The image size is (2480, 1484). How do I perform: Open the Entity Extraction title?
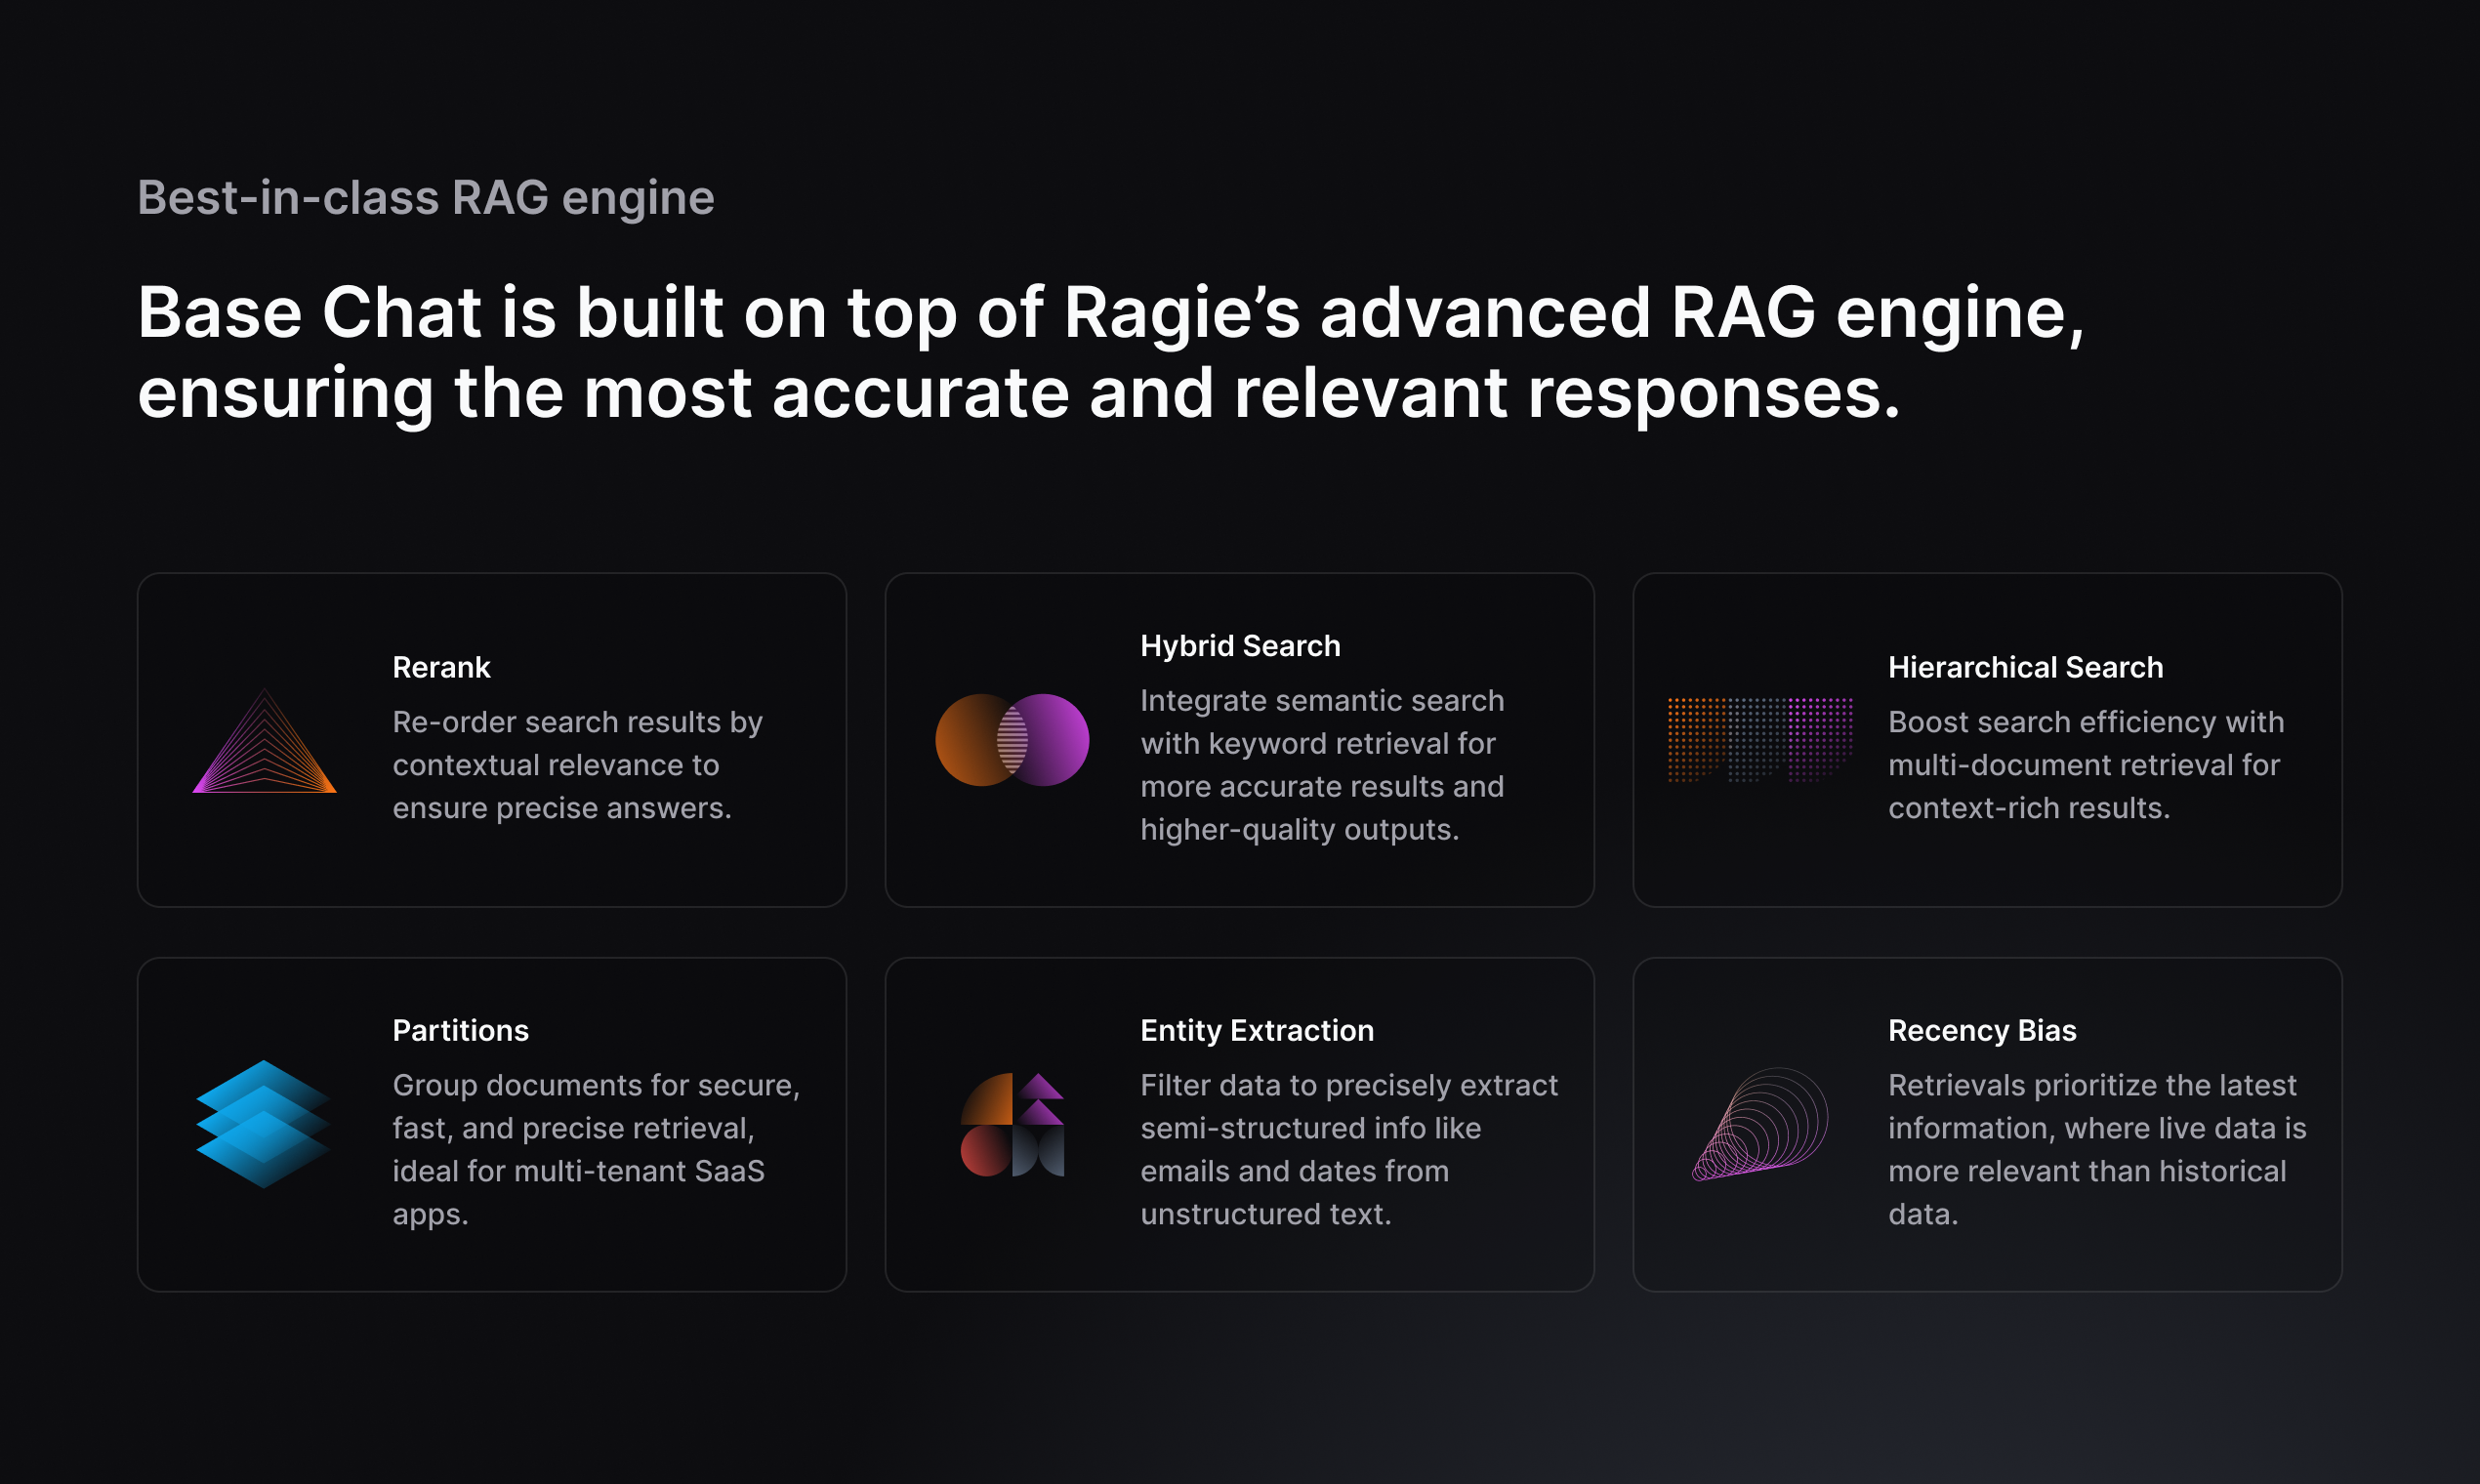click(x=1257, y=1030)
